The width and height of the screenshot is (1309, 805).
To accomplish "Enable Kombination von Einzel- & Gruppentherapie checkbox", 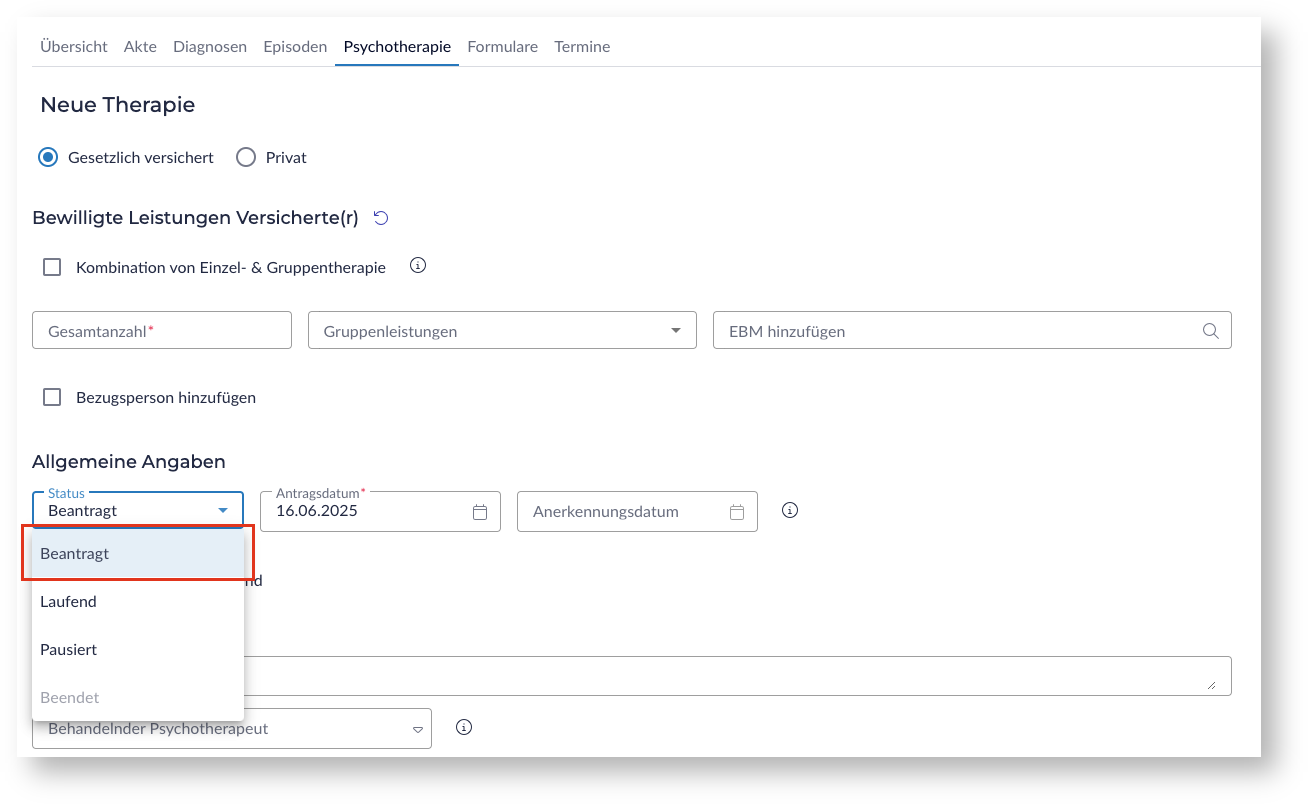I will coord(52,267).
